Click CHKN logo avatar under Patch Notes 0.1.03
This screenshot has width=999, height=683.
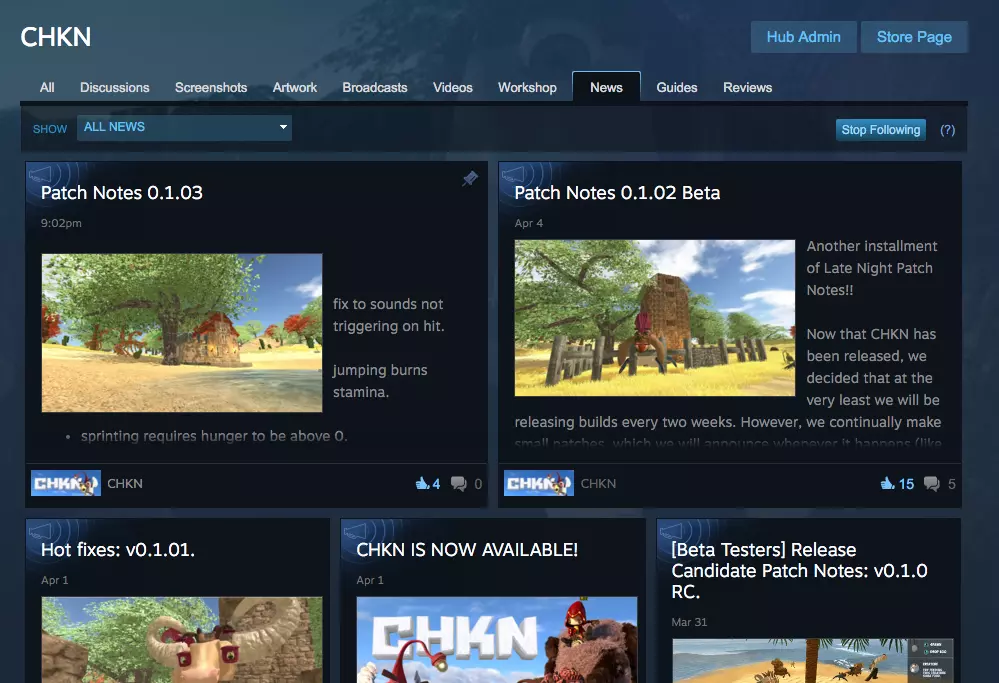tap(66, 483)
